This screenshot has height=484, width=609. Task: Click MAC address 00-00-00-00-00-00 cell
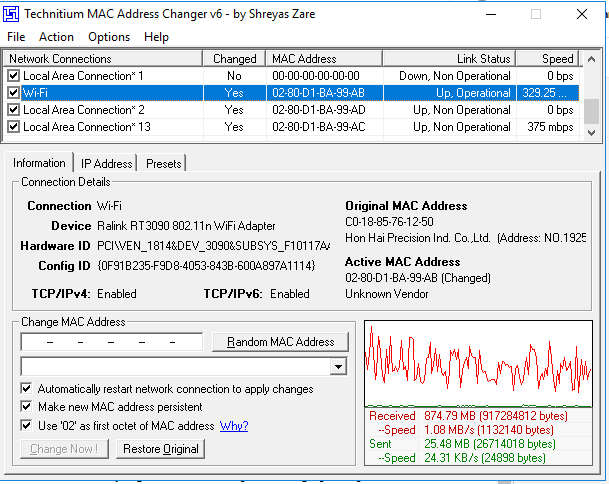point(316,76)
